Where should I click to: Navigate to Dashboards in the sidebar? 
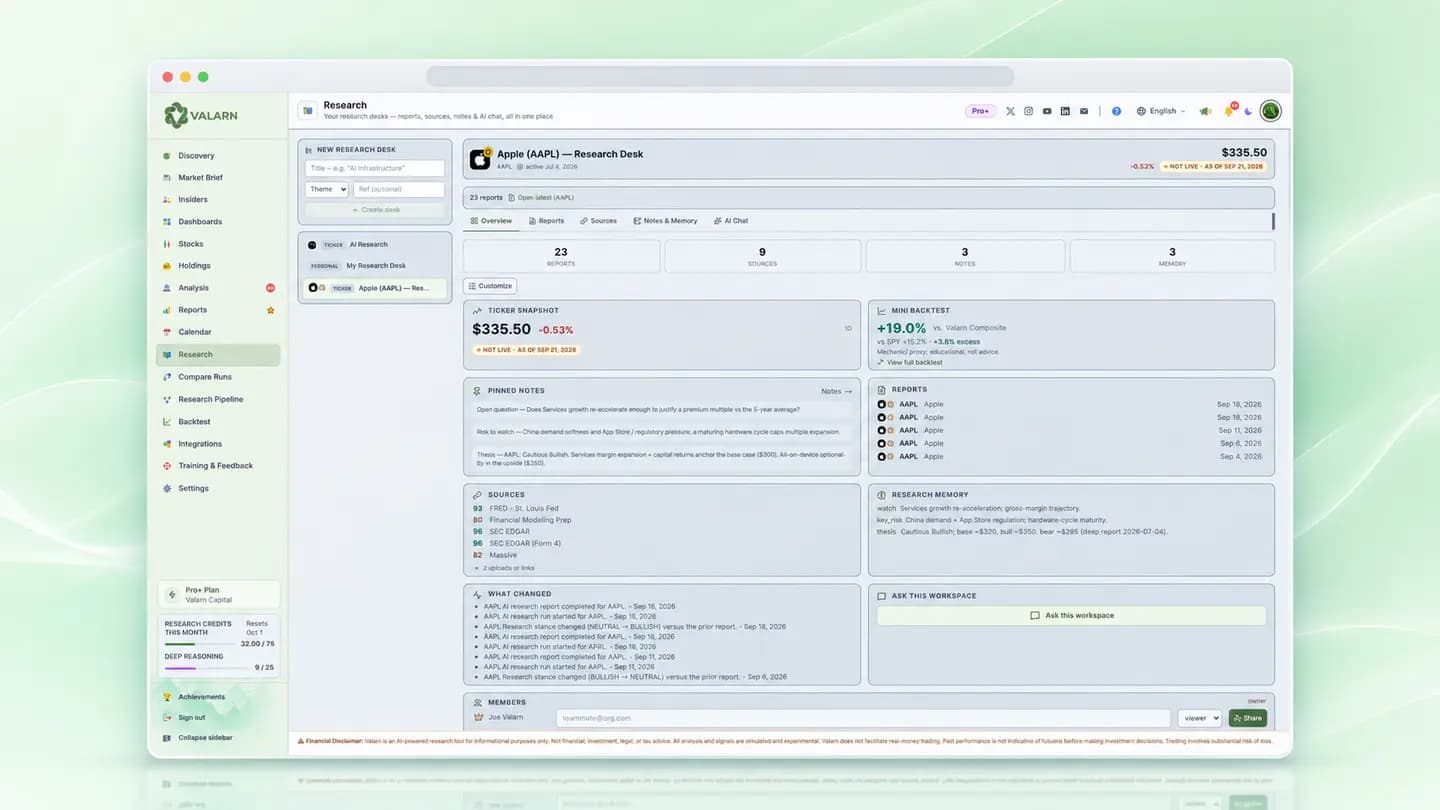(x=218, y=222)
